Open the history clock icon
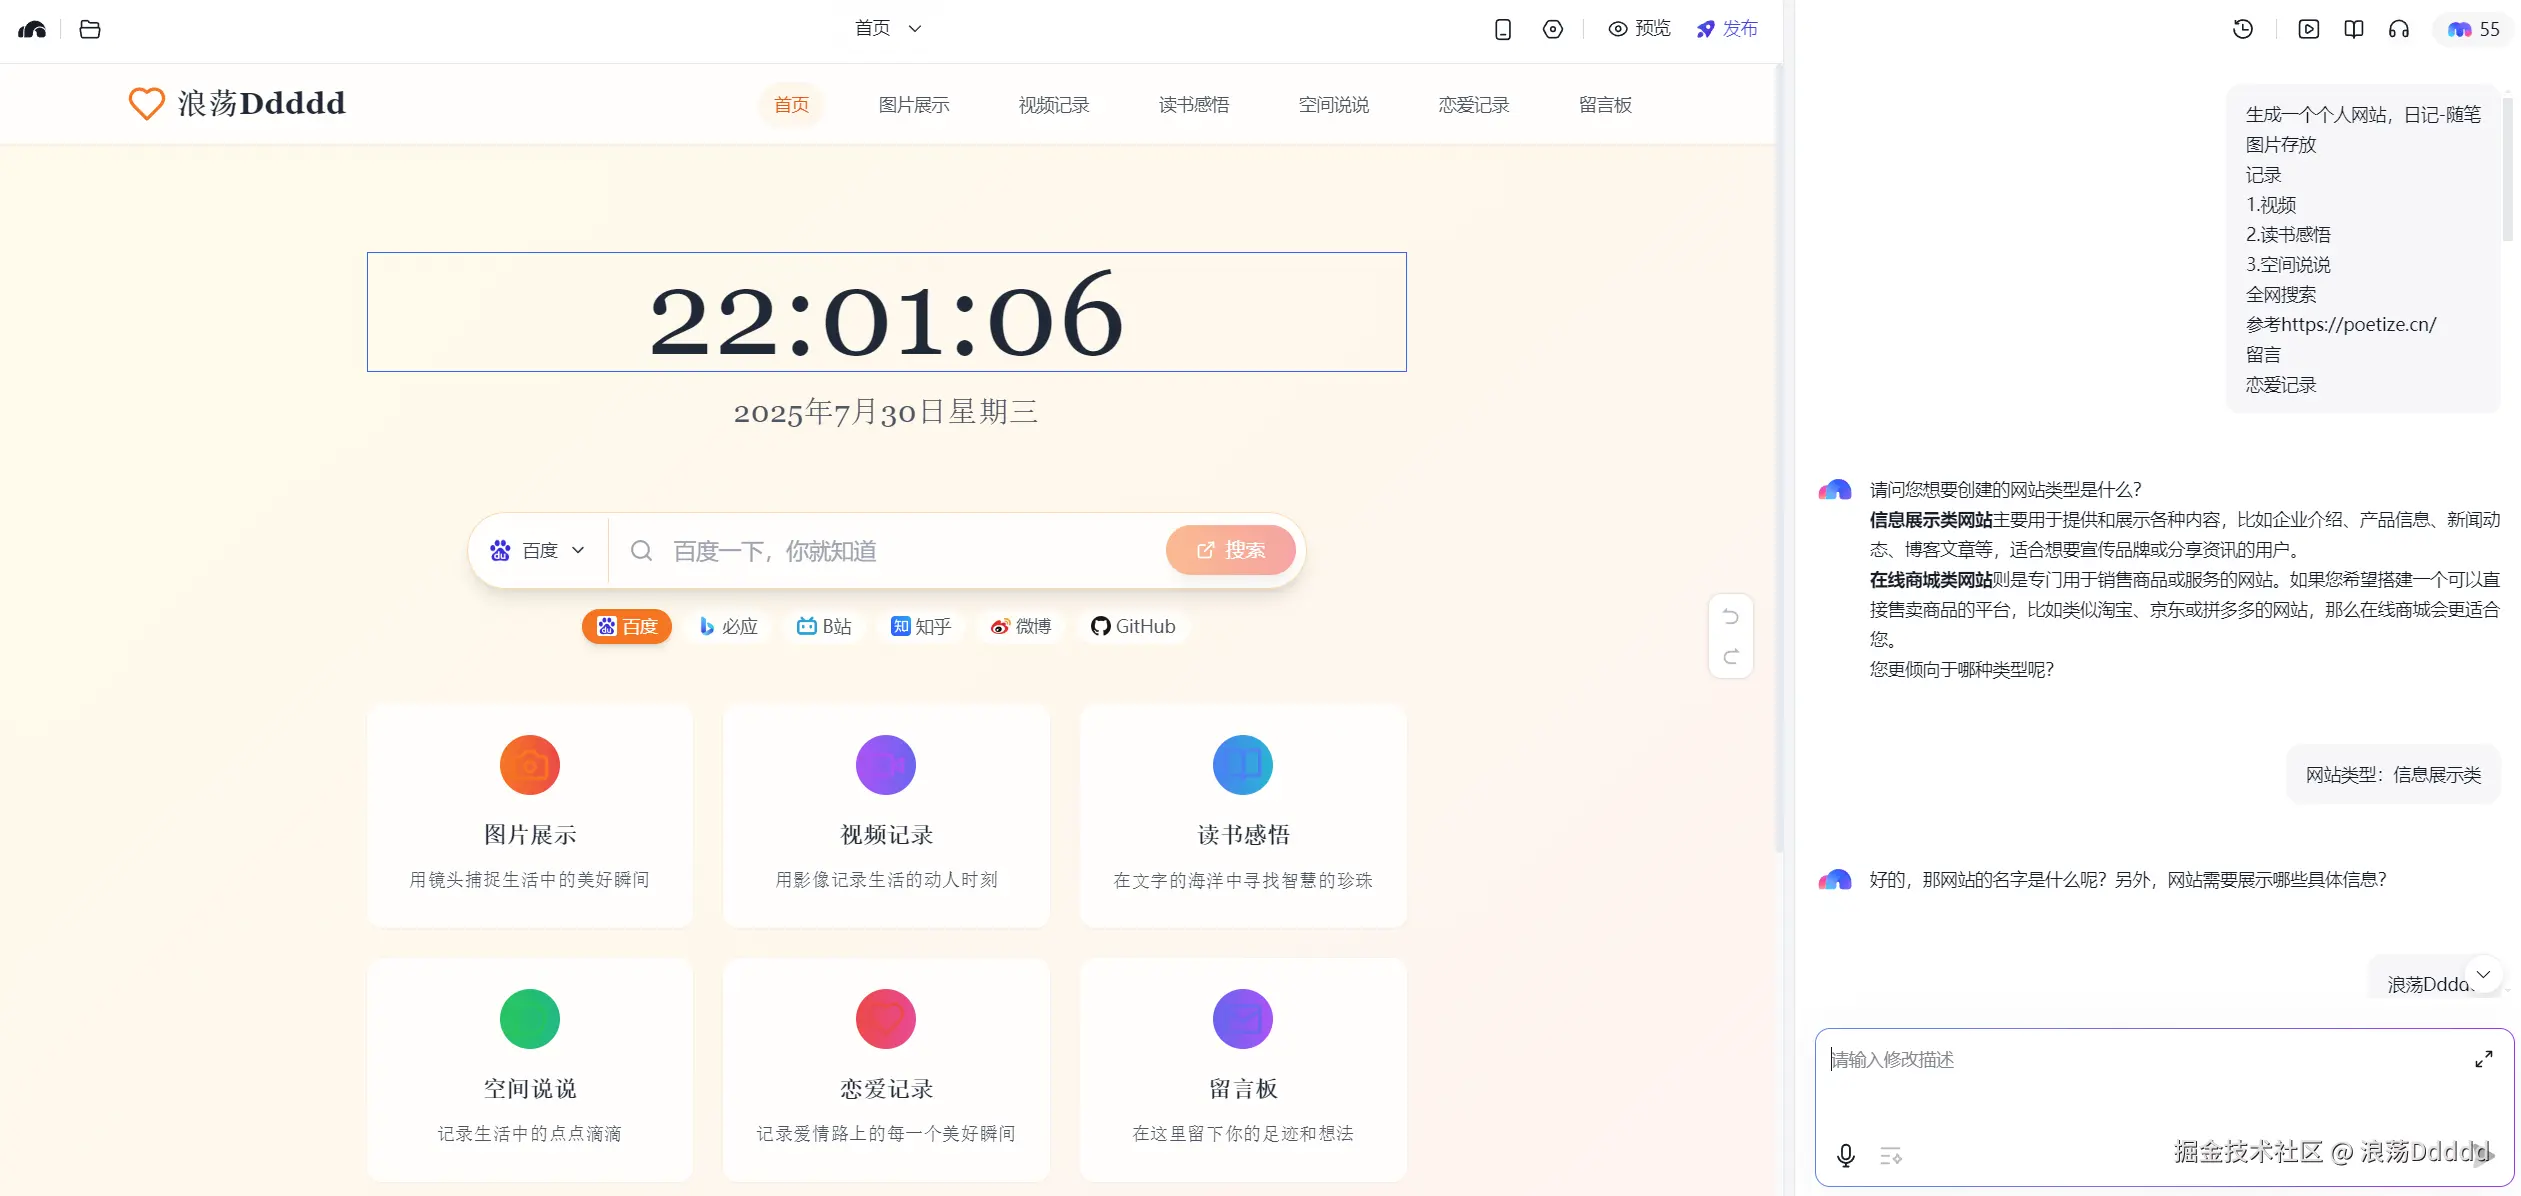This screenshot has width=2521, height=1196. (x=2242, y=29)
